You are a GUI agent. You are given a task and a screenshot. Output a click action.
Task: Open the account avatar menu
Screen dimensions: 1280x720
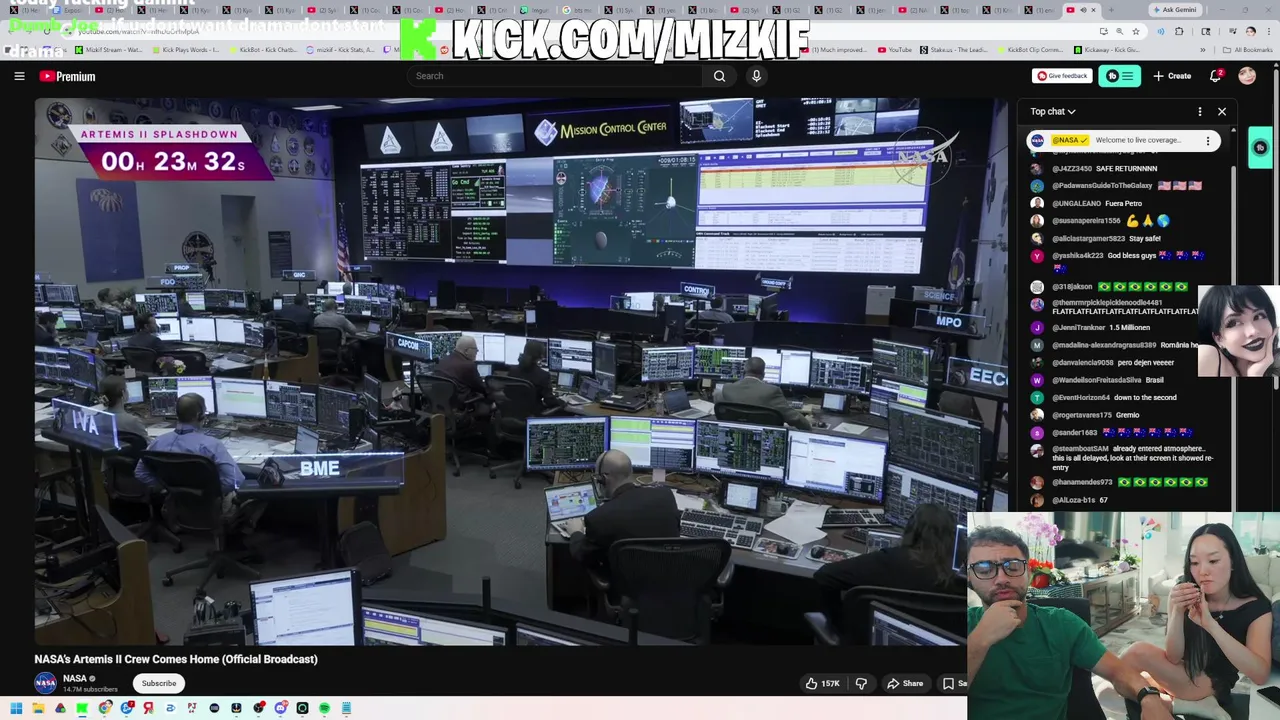(1247, 76)
